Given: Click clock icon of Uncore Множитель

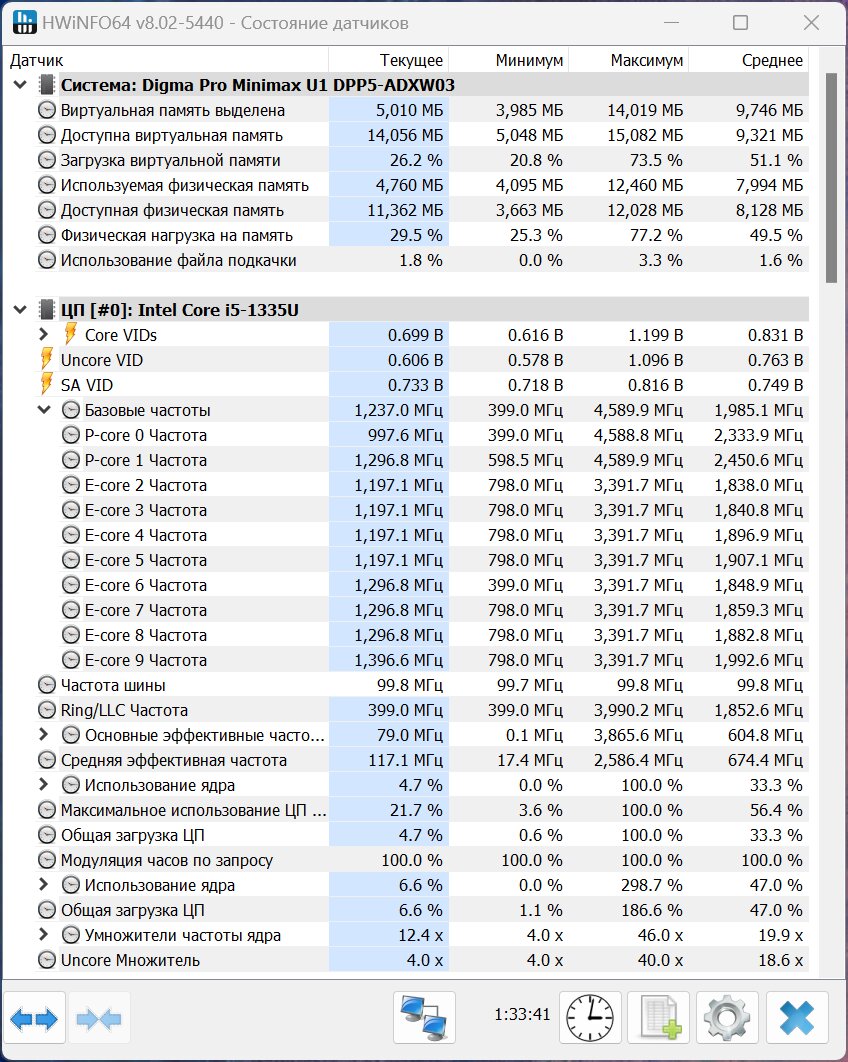Looking at the screenshot, I should 47,960.
